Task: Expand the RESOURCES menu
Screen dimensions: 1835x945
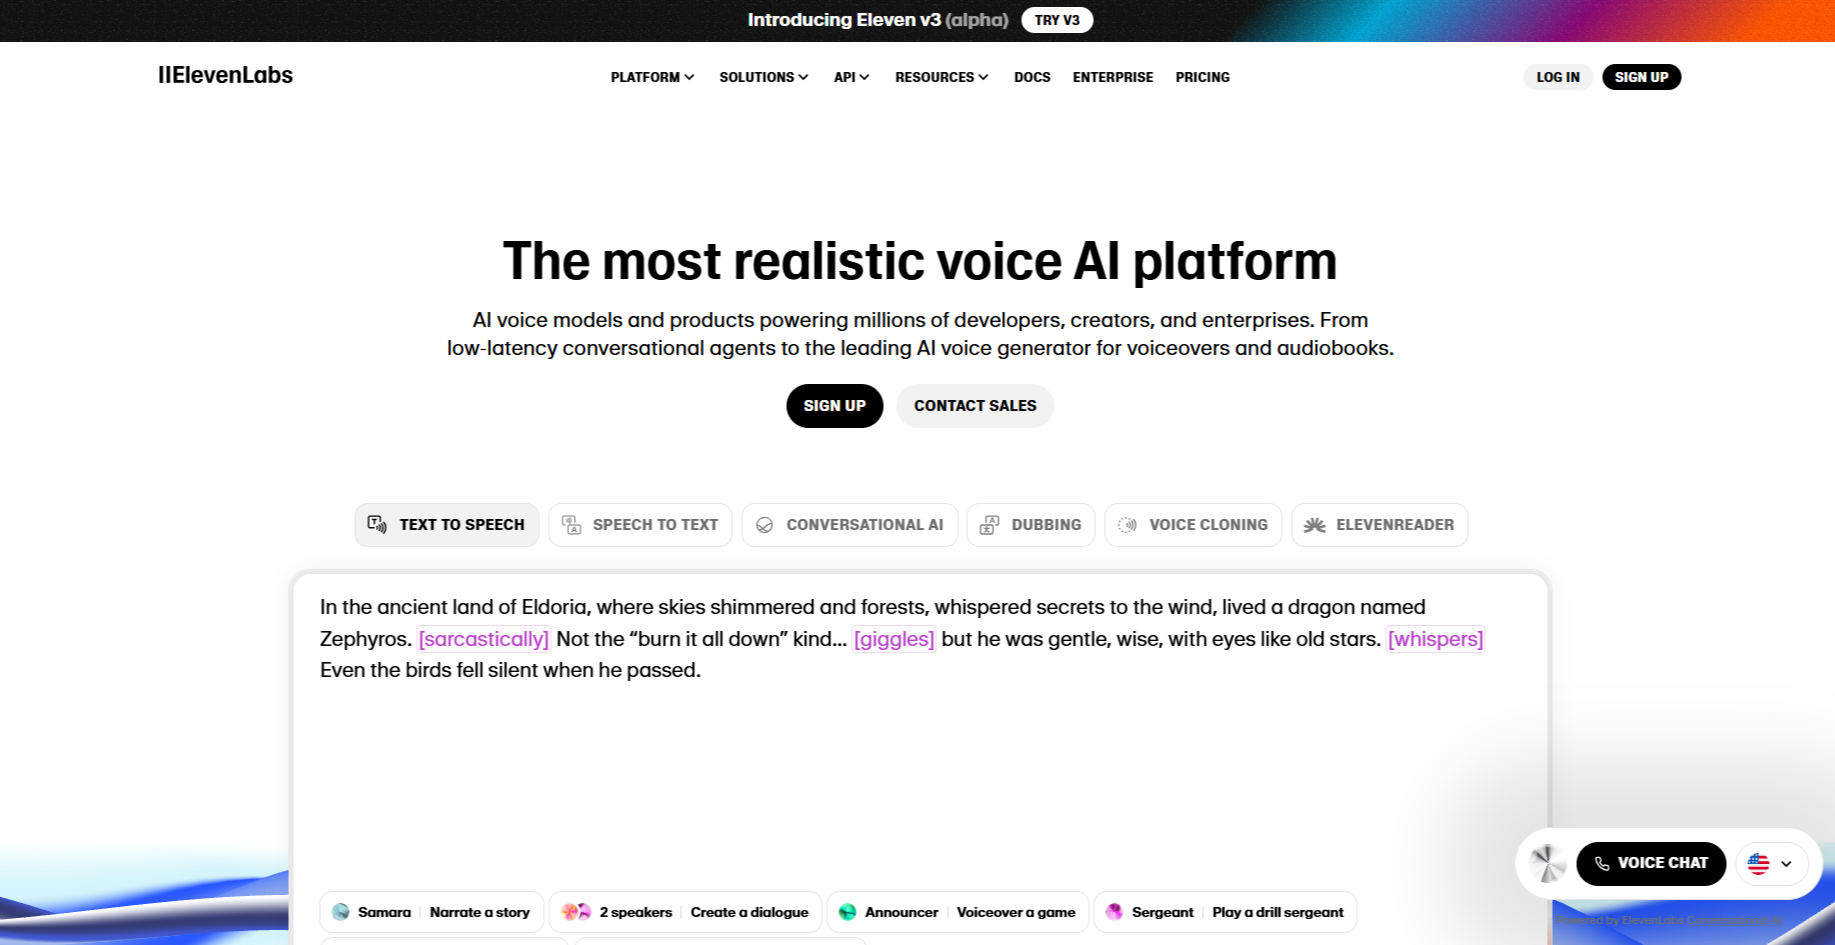Action: point(942,77)
